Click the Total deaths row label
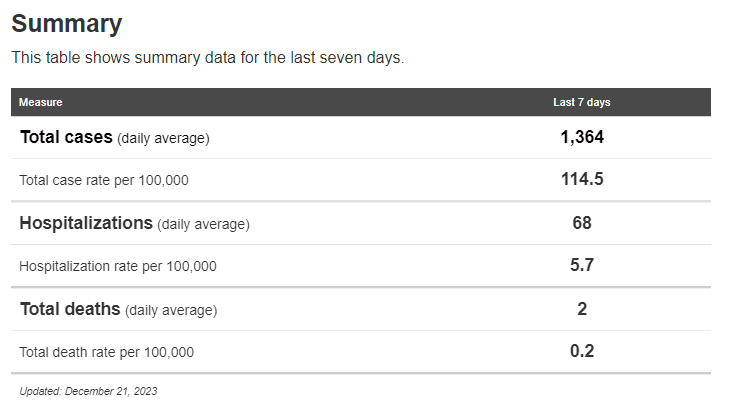 tap(70, 309)
